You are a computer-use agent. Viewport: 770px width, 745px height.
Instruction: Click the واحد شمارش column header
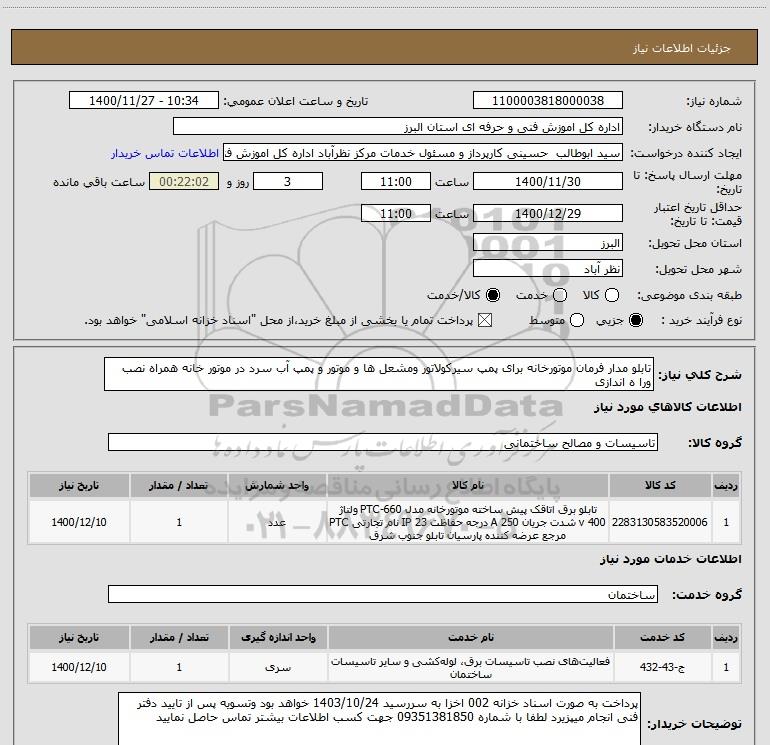point(277,485)
